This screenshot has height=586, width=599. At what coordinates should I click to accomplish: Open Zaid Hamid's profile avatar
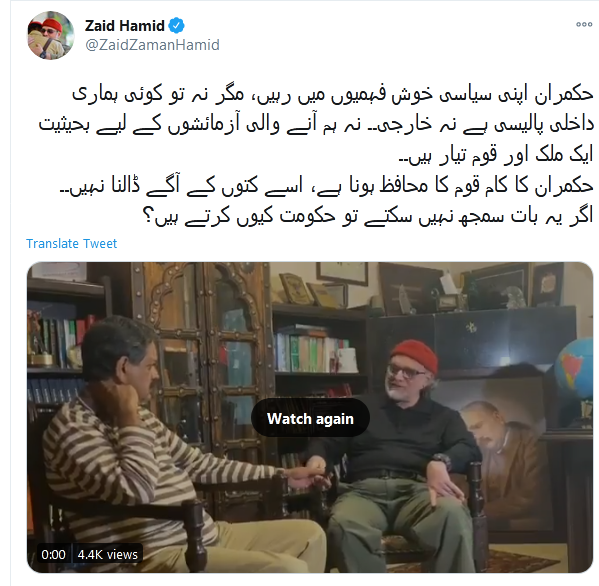point(50,35)
